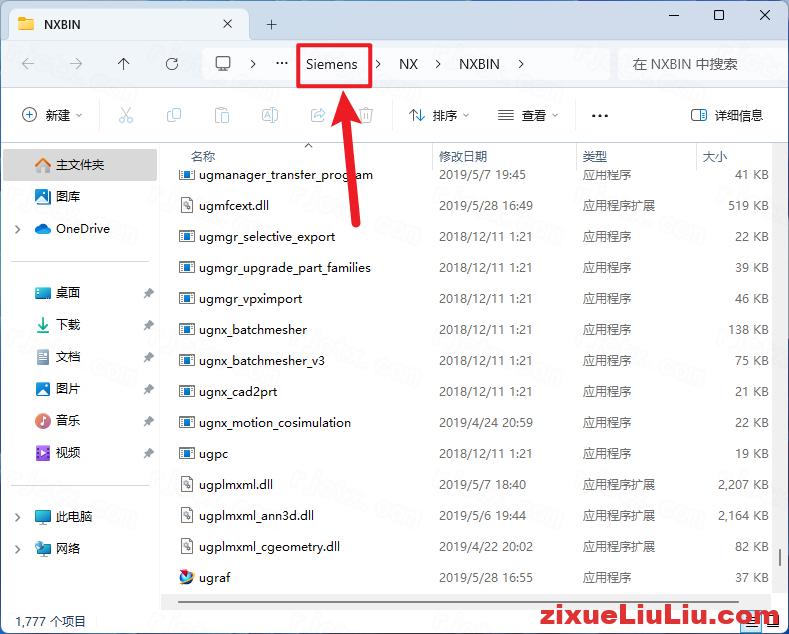The width and height of the screenshot is (789, 634).
Task: Show hidden path segments via ellipsis
Action: [x=282, y=64]
